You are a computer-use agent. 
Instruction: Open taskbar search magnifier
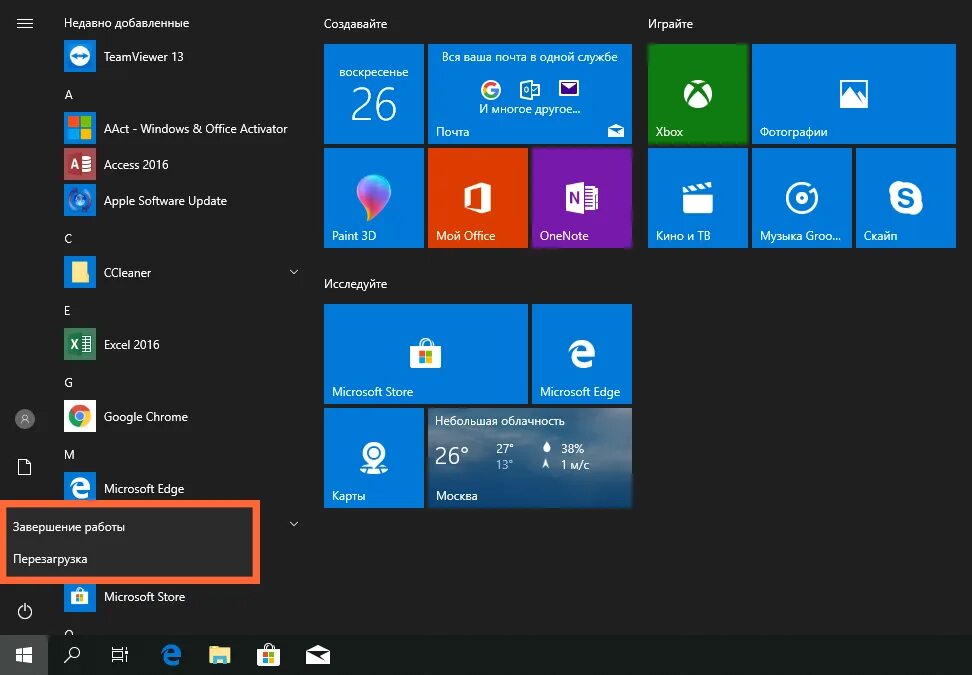(x=72, y=655)
